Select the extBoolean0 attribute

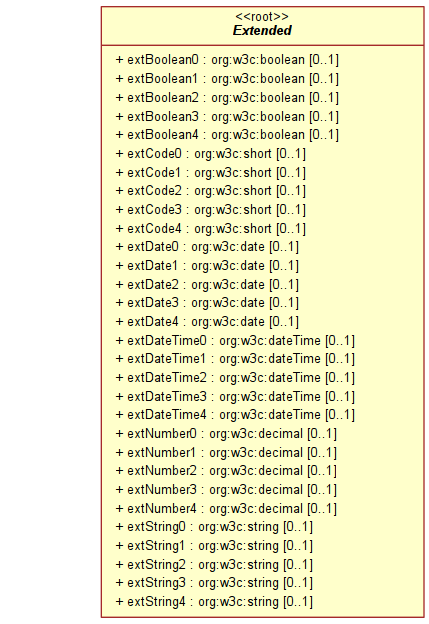click(227, 60)
